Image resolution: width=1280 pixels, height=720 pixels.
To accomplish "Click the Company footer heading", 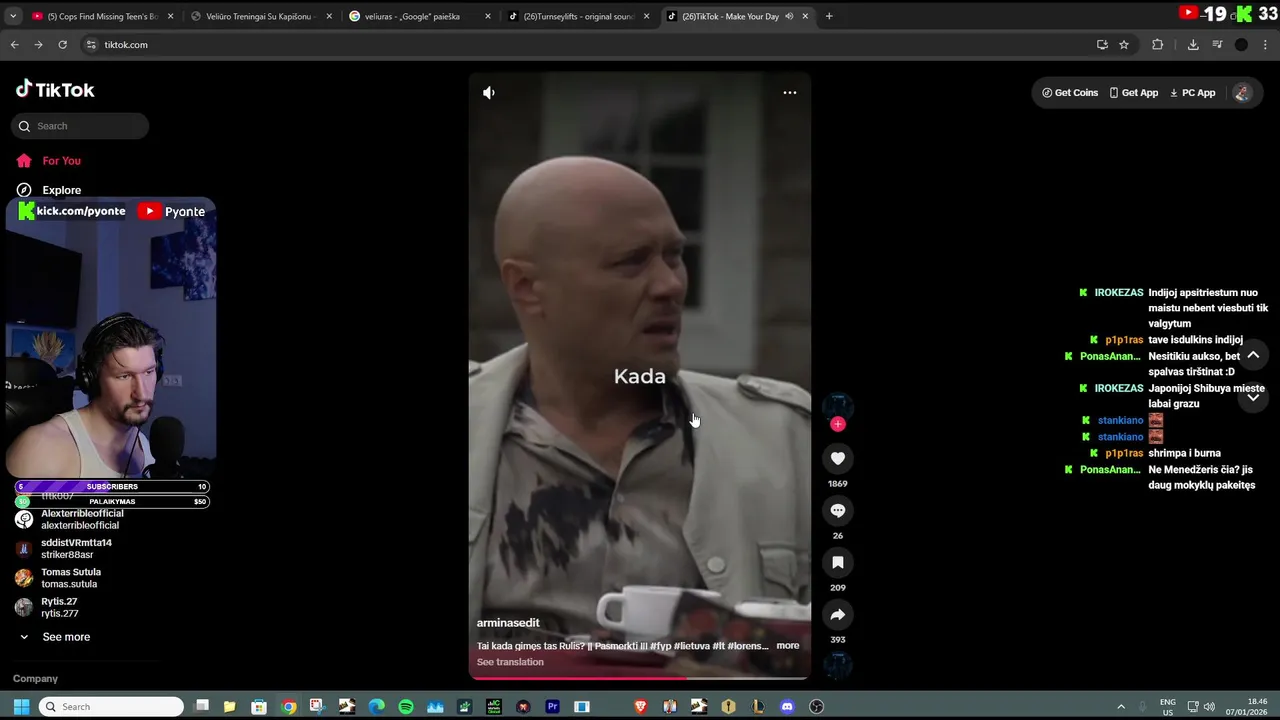I will (35, 679).
